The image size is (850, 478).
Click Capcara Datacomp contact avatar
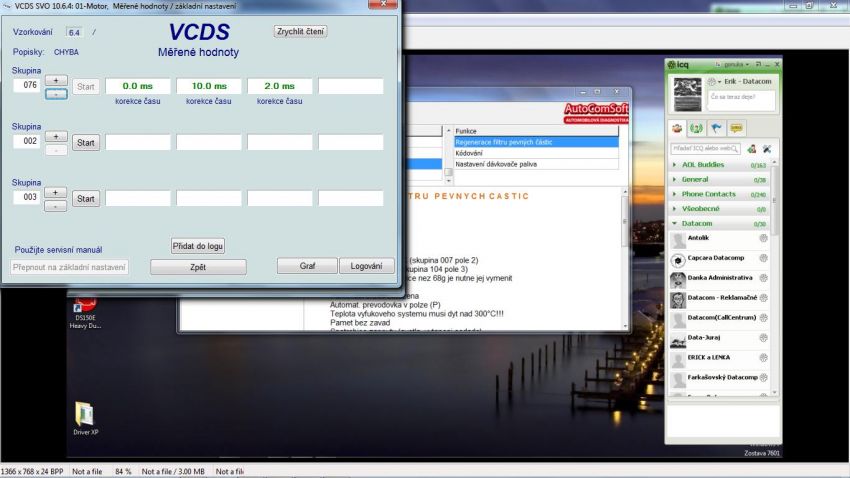click(x=678, y=261)
